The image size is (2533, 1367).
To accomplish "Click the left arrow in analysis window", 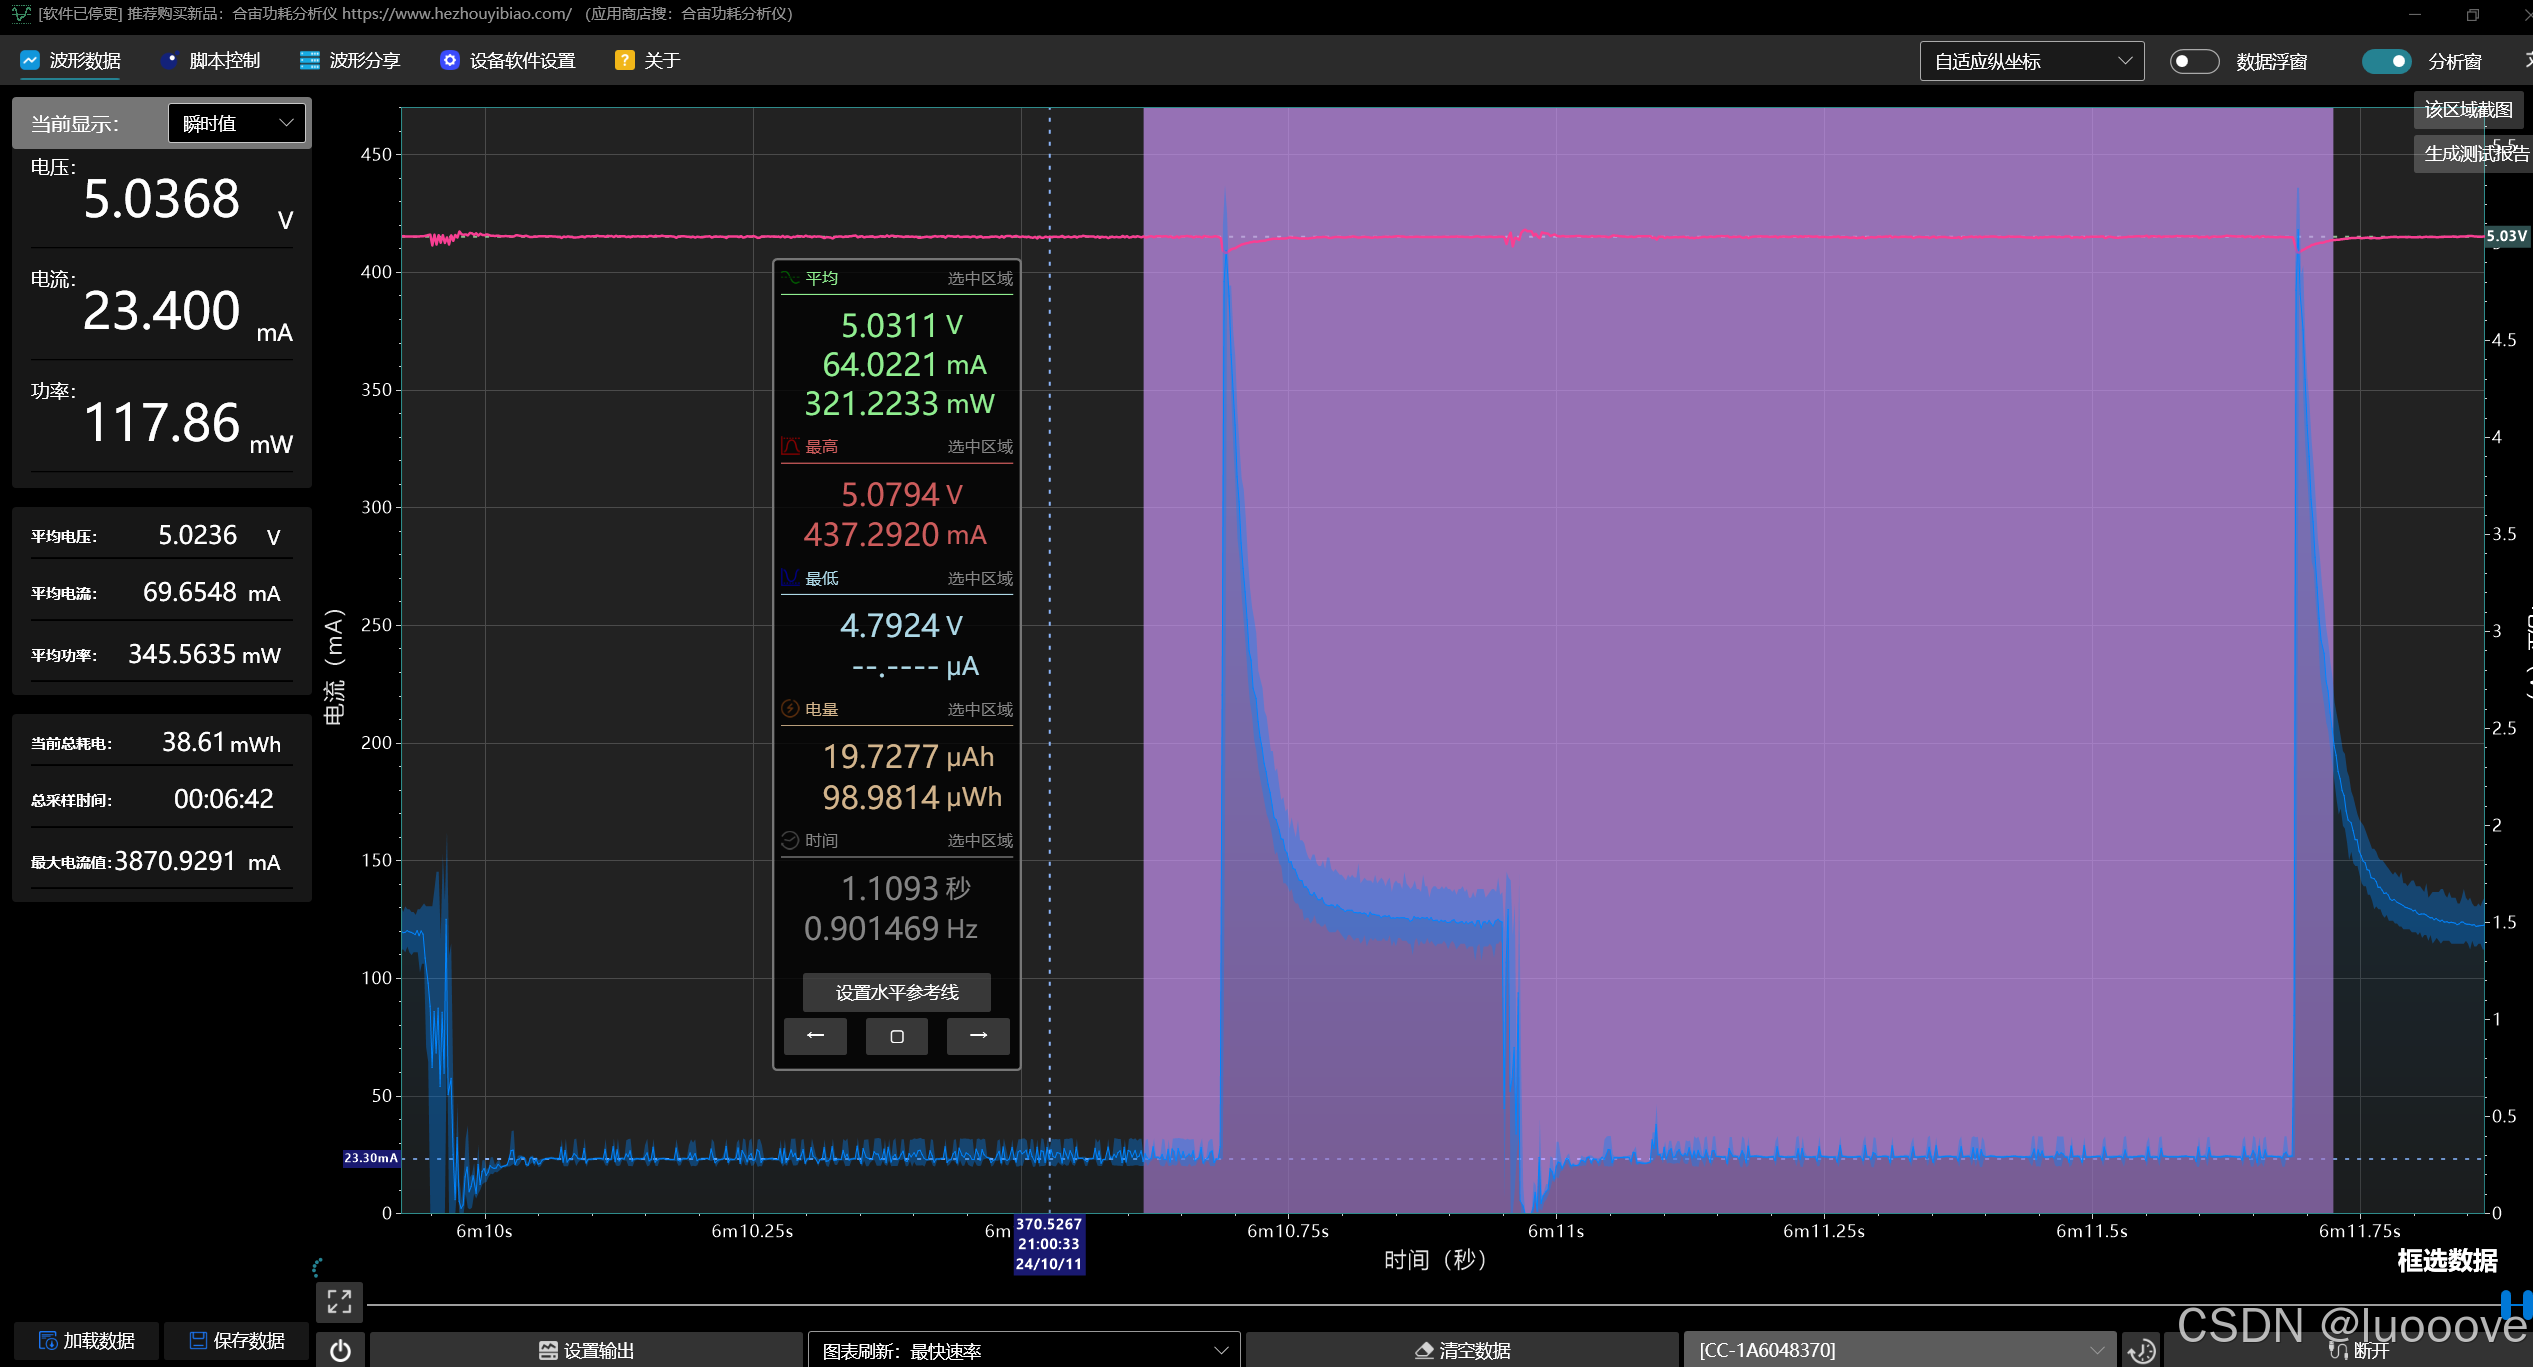I will click(x=815, y=1036).
